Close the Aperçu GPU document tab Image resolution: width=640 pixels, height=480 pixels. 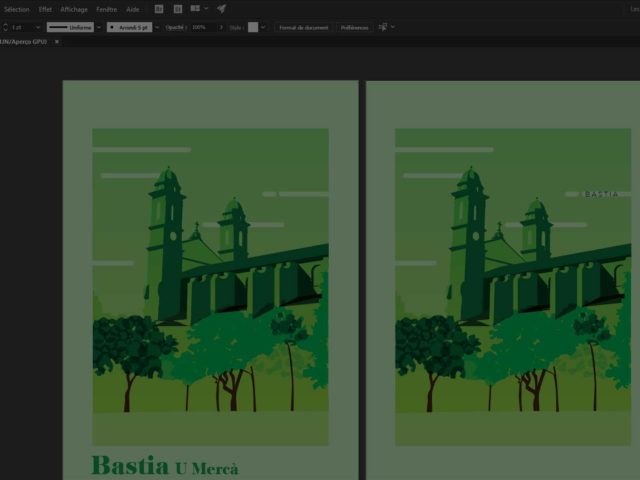point(57,42)
